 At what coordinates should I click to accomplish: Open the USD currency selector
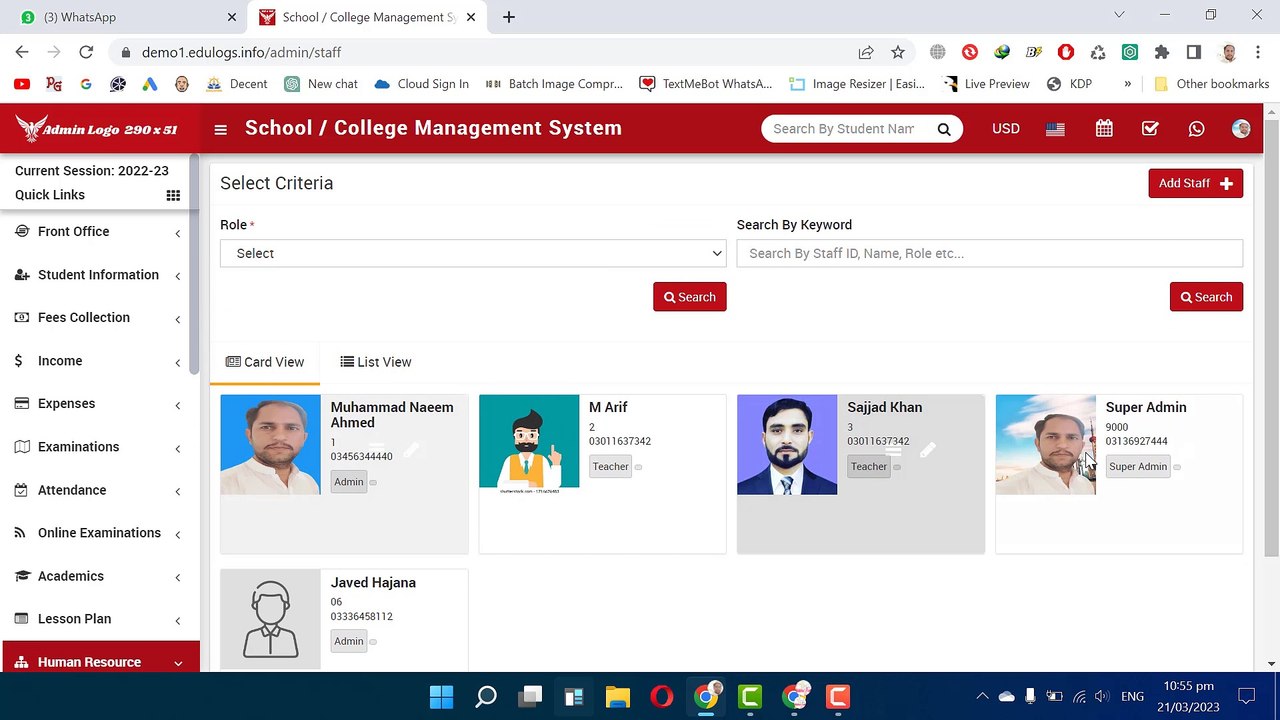click(x=1006, y=129)
